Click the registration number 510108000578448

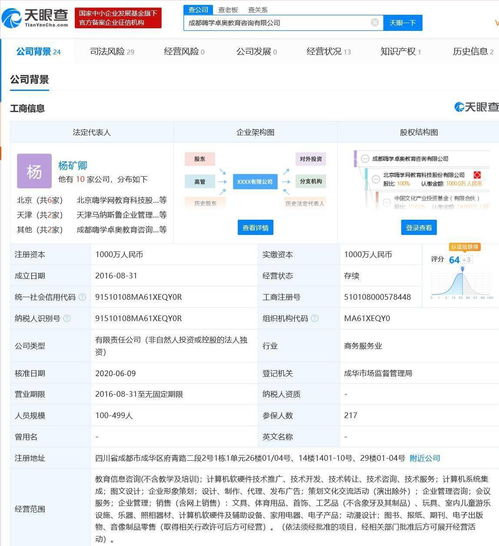pyautogui.click(x=377, y=297)
